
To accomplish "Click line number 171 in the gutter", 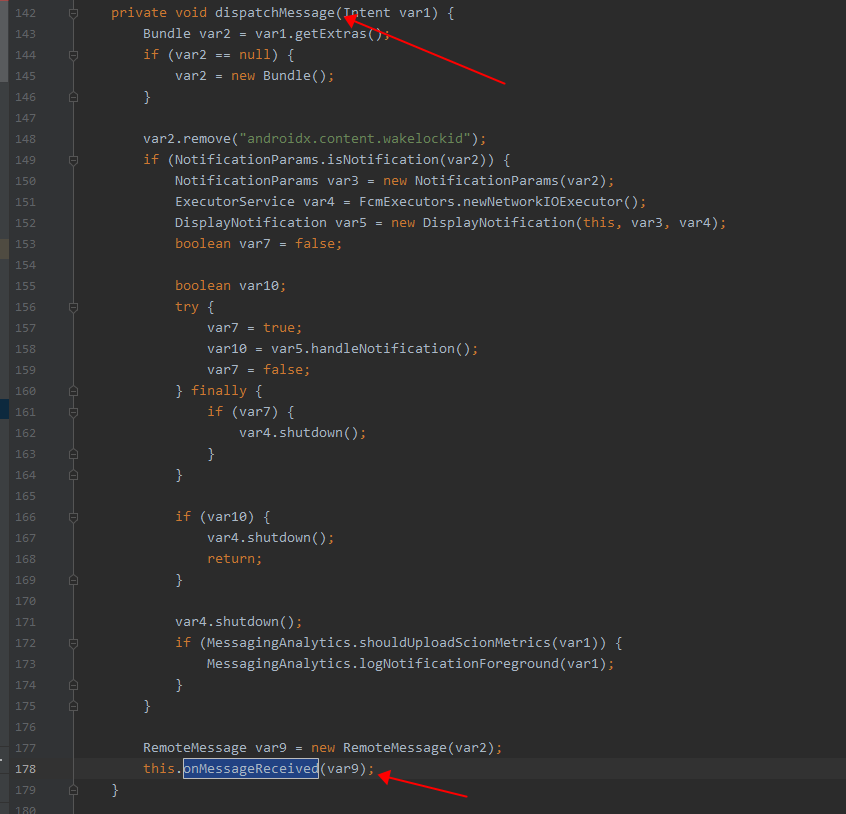I will click(x=25, y=622).
